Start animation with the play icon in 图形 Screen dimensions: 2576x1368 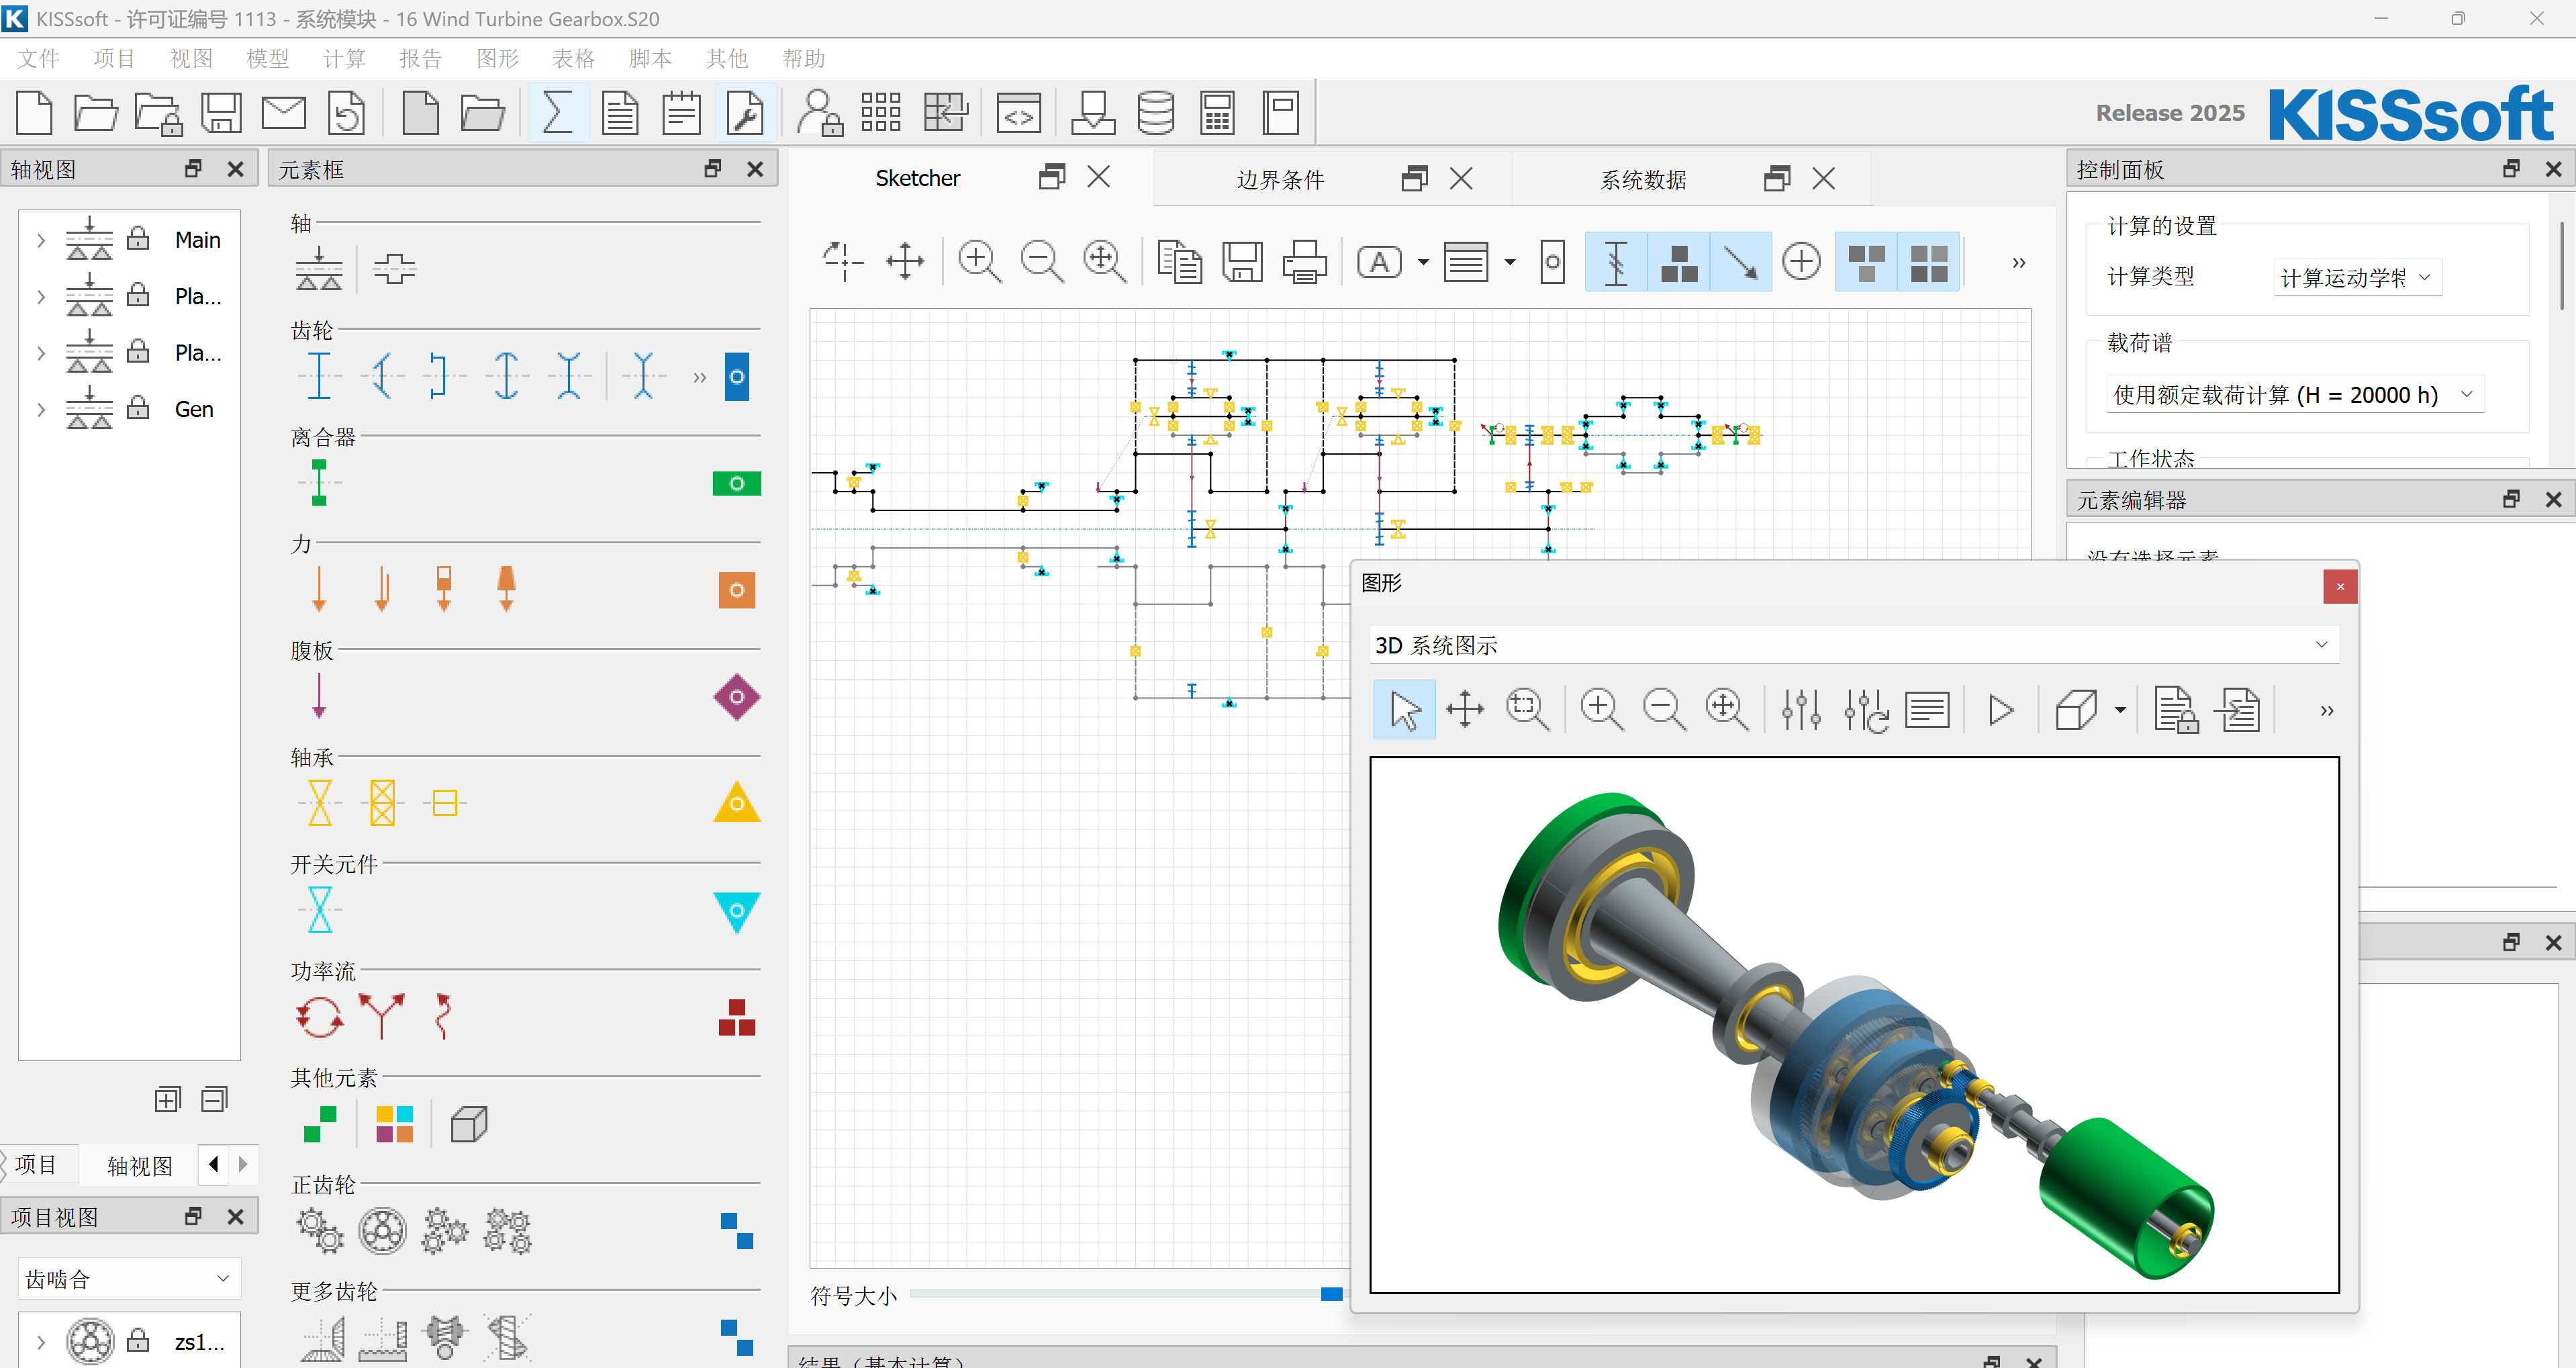pos(2001,710)
